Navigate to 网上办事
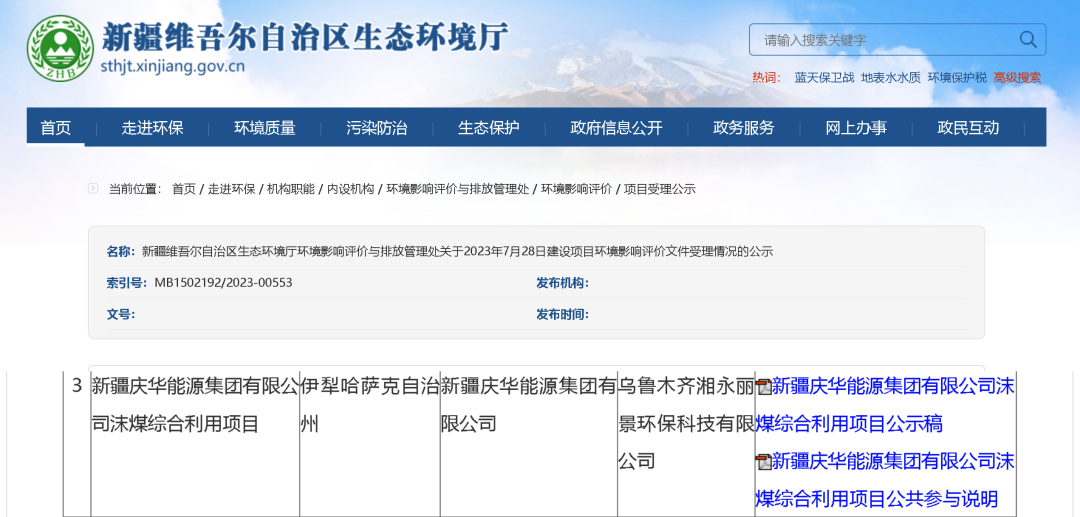The image size is (1080, 517). 856,128
